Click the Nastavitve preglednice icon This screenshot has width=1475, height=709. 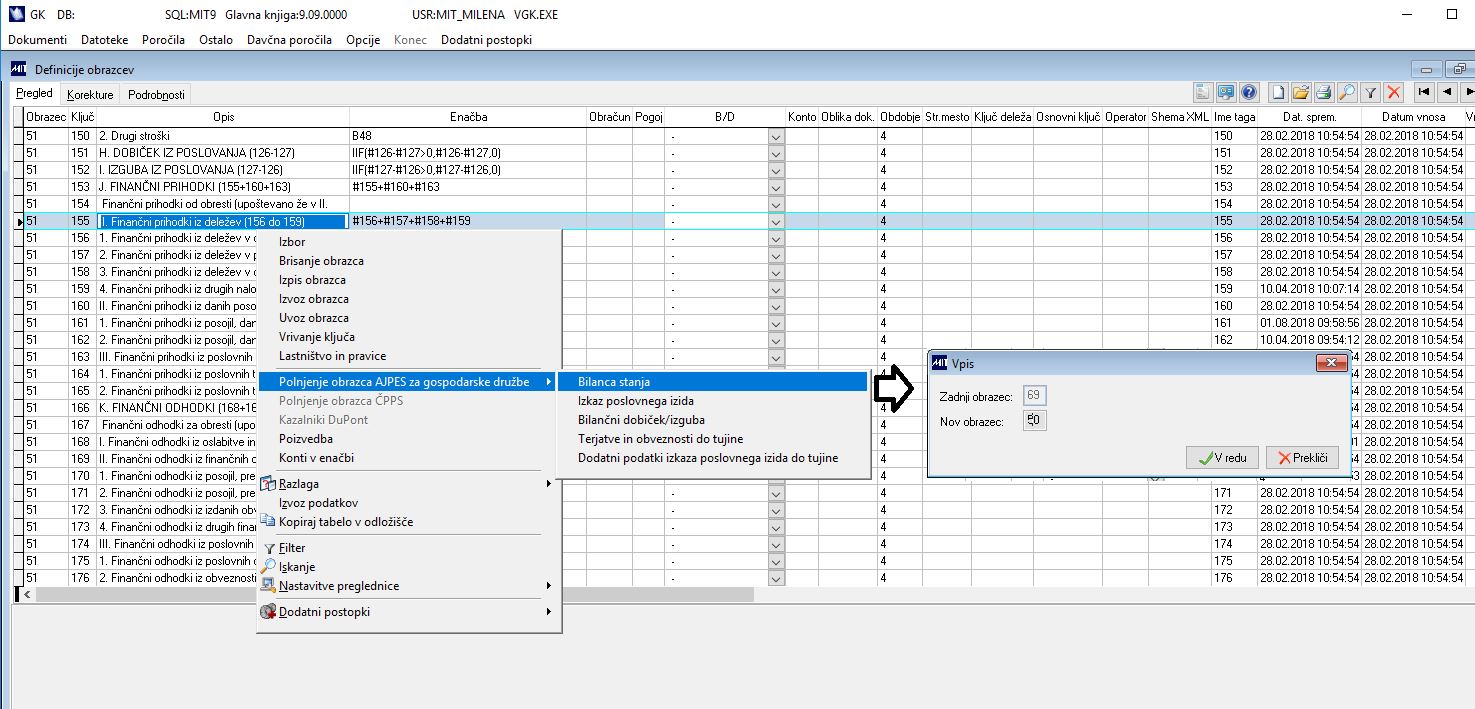[x=268, y=586]
